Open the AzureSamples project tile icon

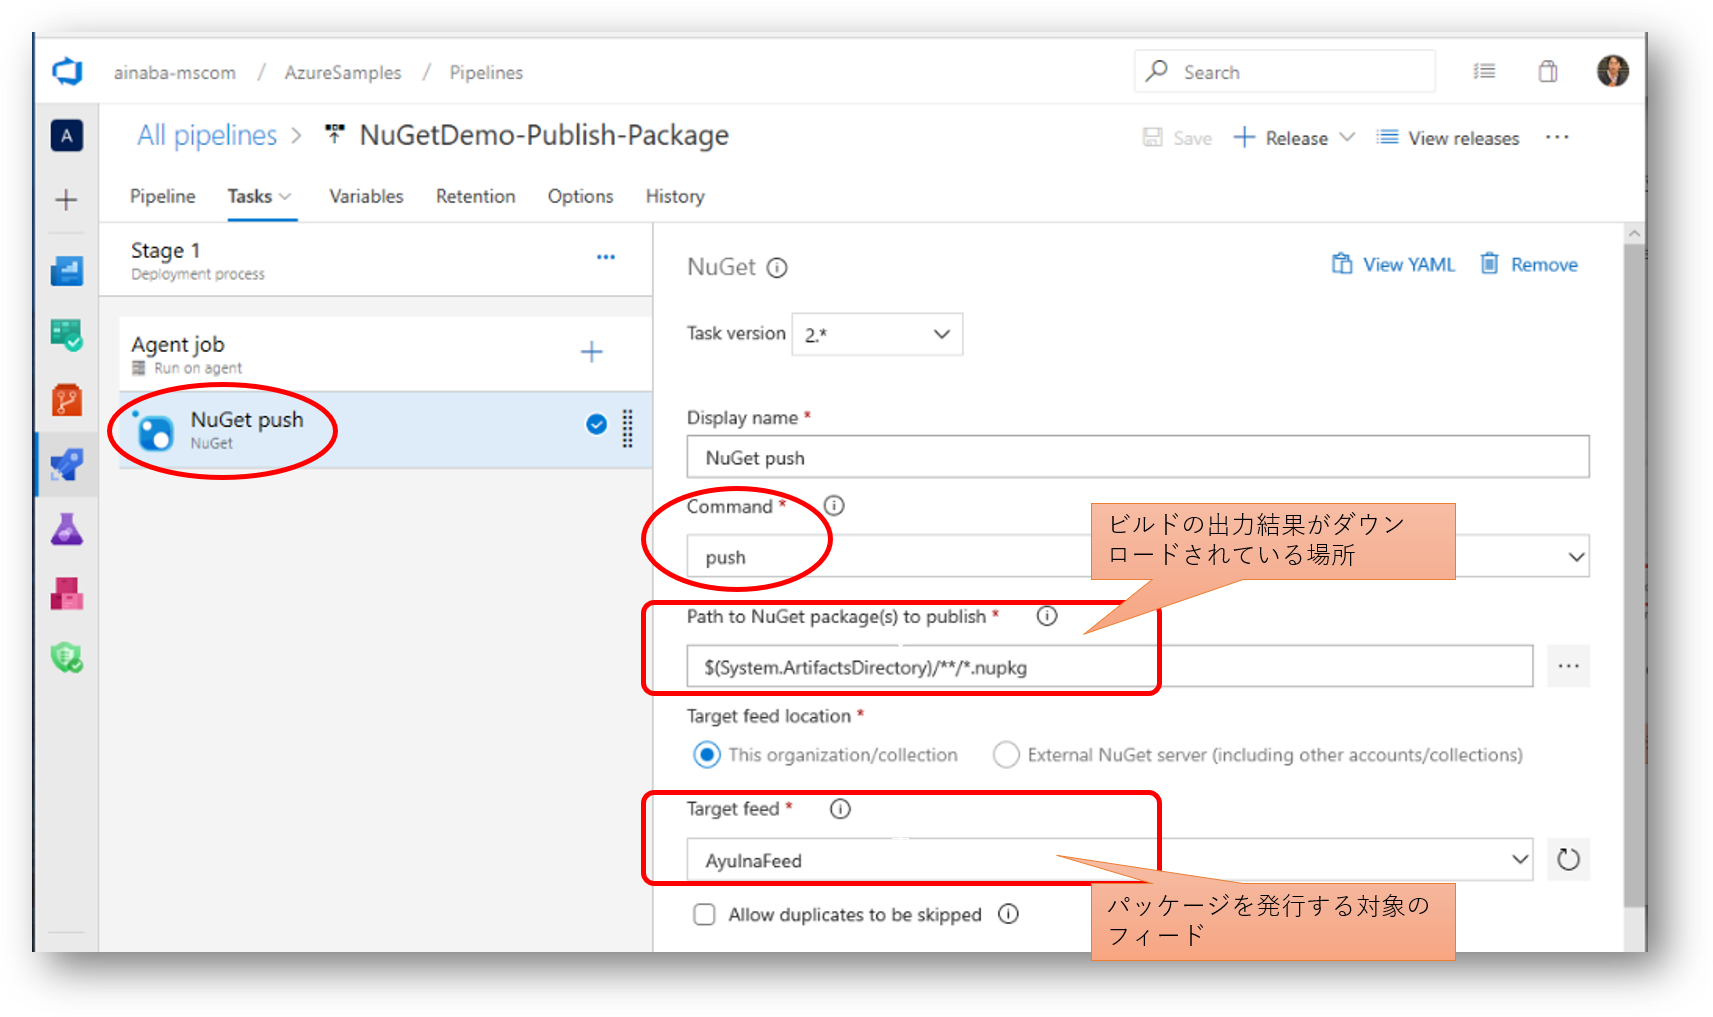[67, 136]
